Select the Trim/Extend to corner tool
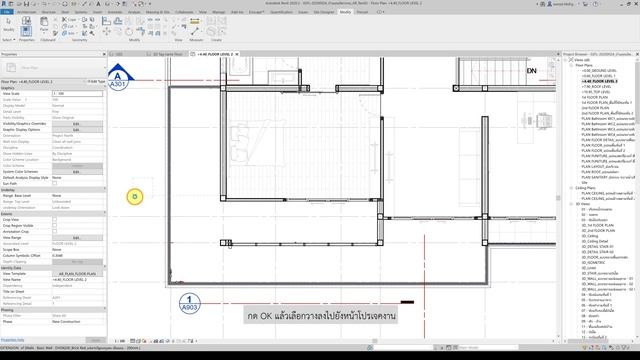The height and width of the screenshot is (360, 640). 141,31
